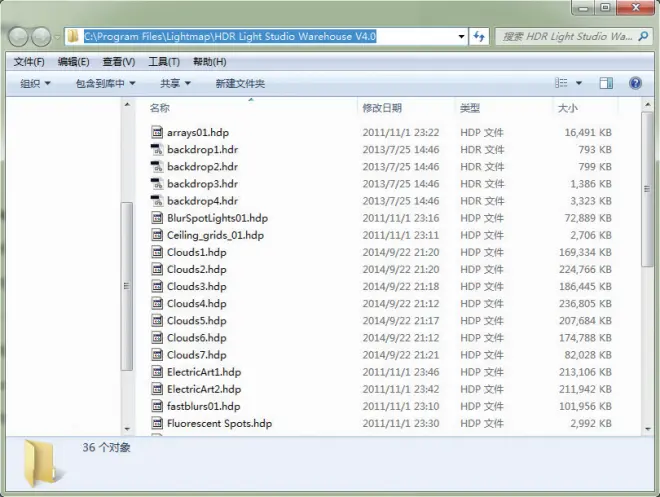Click the Clouds5.hdp file icon

click(x=157, y=321)
